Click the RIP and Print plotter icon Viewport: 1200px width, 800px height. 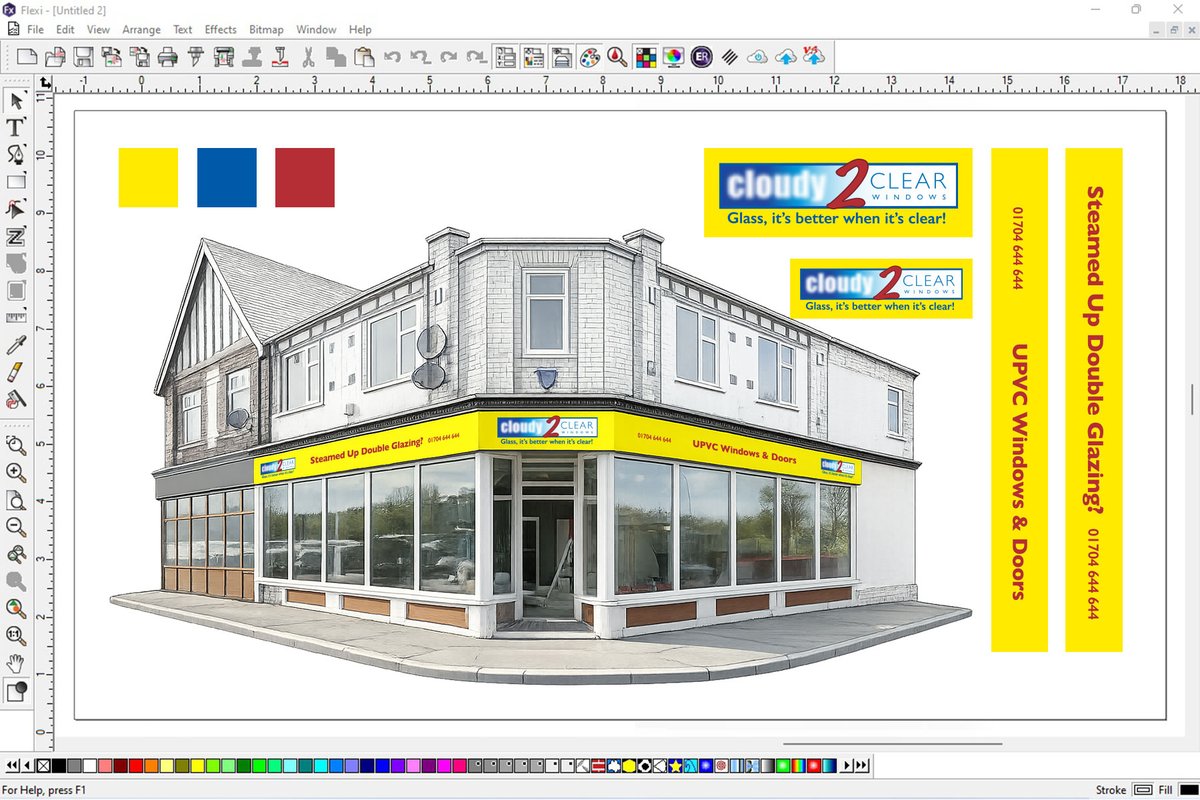(x=224, y=56)
